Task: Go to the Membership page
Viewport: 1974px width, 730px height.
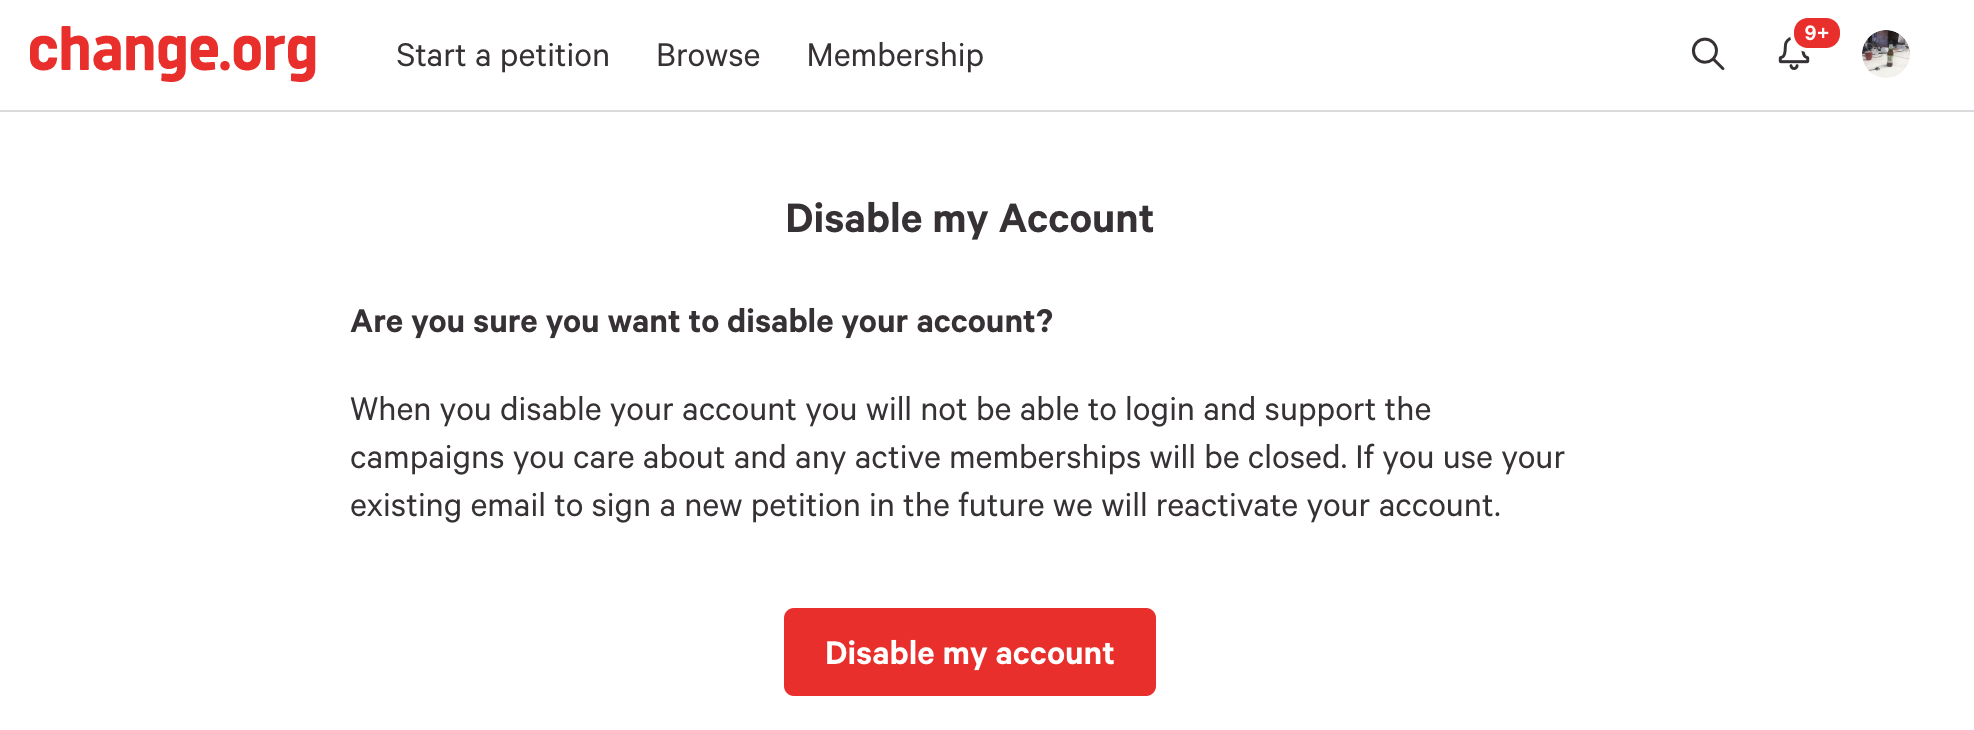Action: click(x=895, y=55)
